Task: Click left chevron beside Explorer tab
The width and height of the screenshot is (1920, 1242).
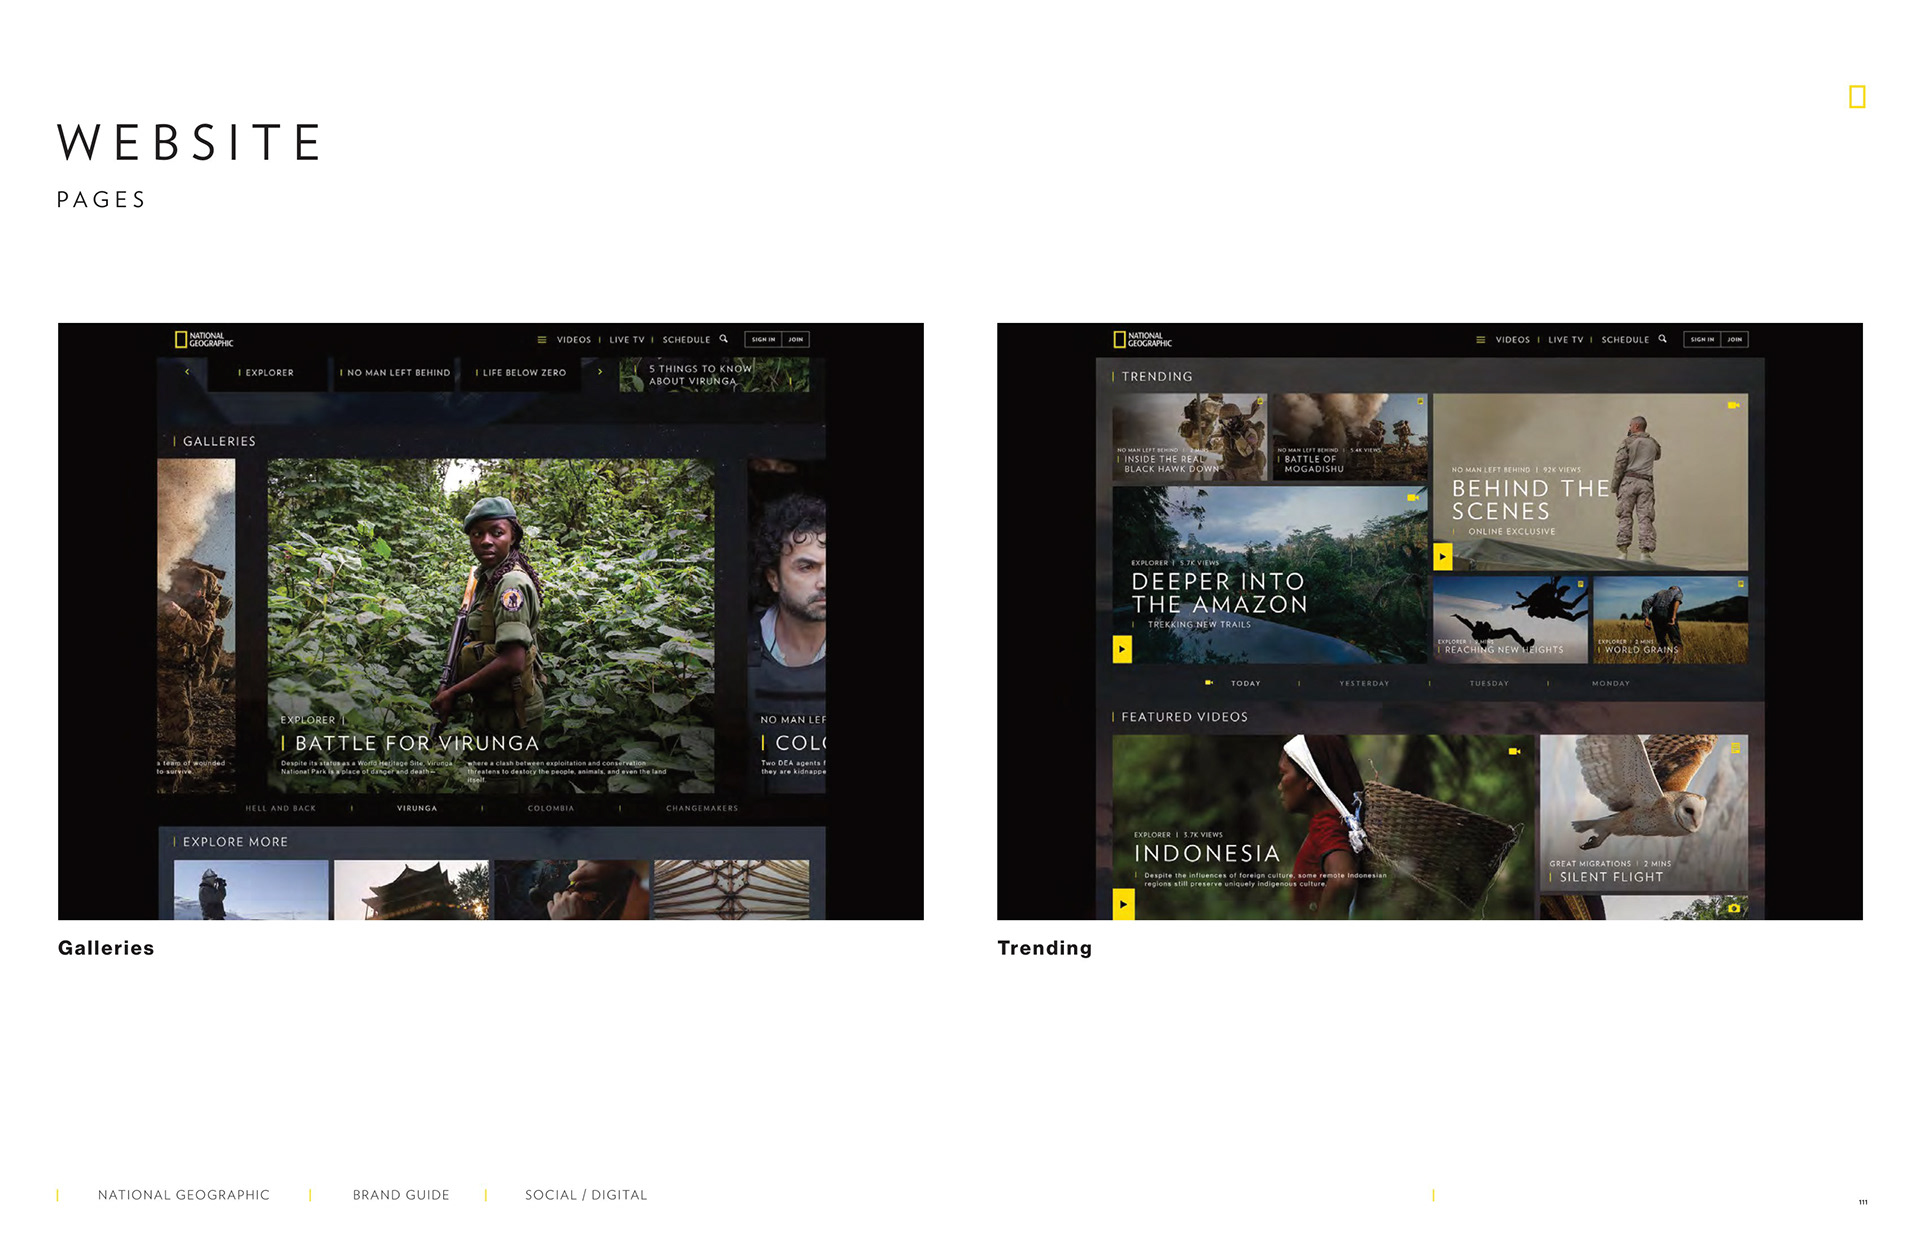Action: 187,372
